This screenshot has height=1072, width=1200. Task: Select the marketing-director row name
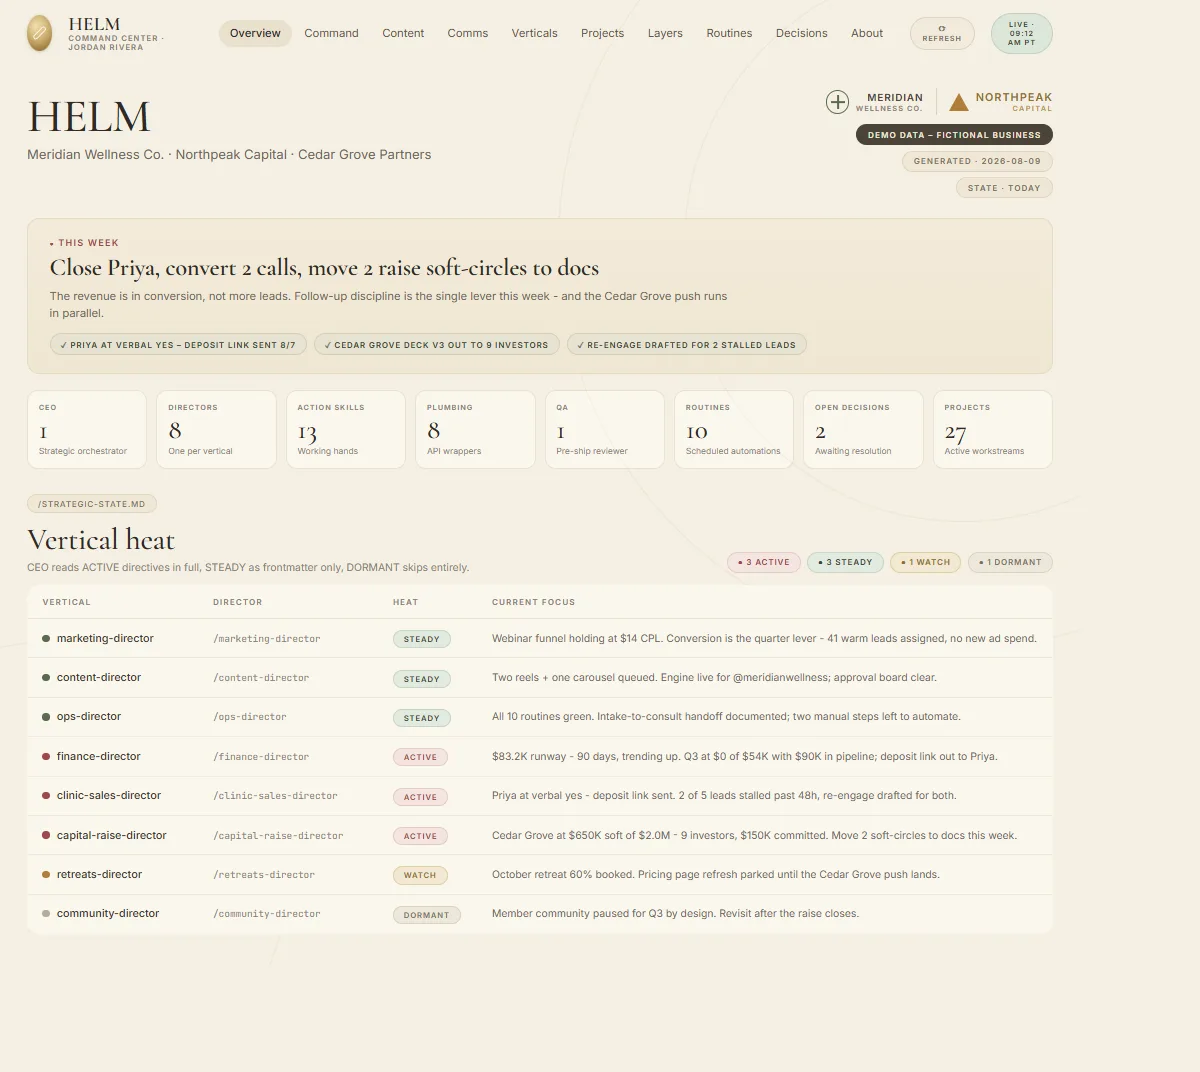(105, 638)
